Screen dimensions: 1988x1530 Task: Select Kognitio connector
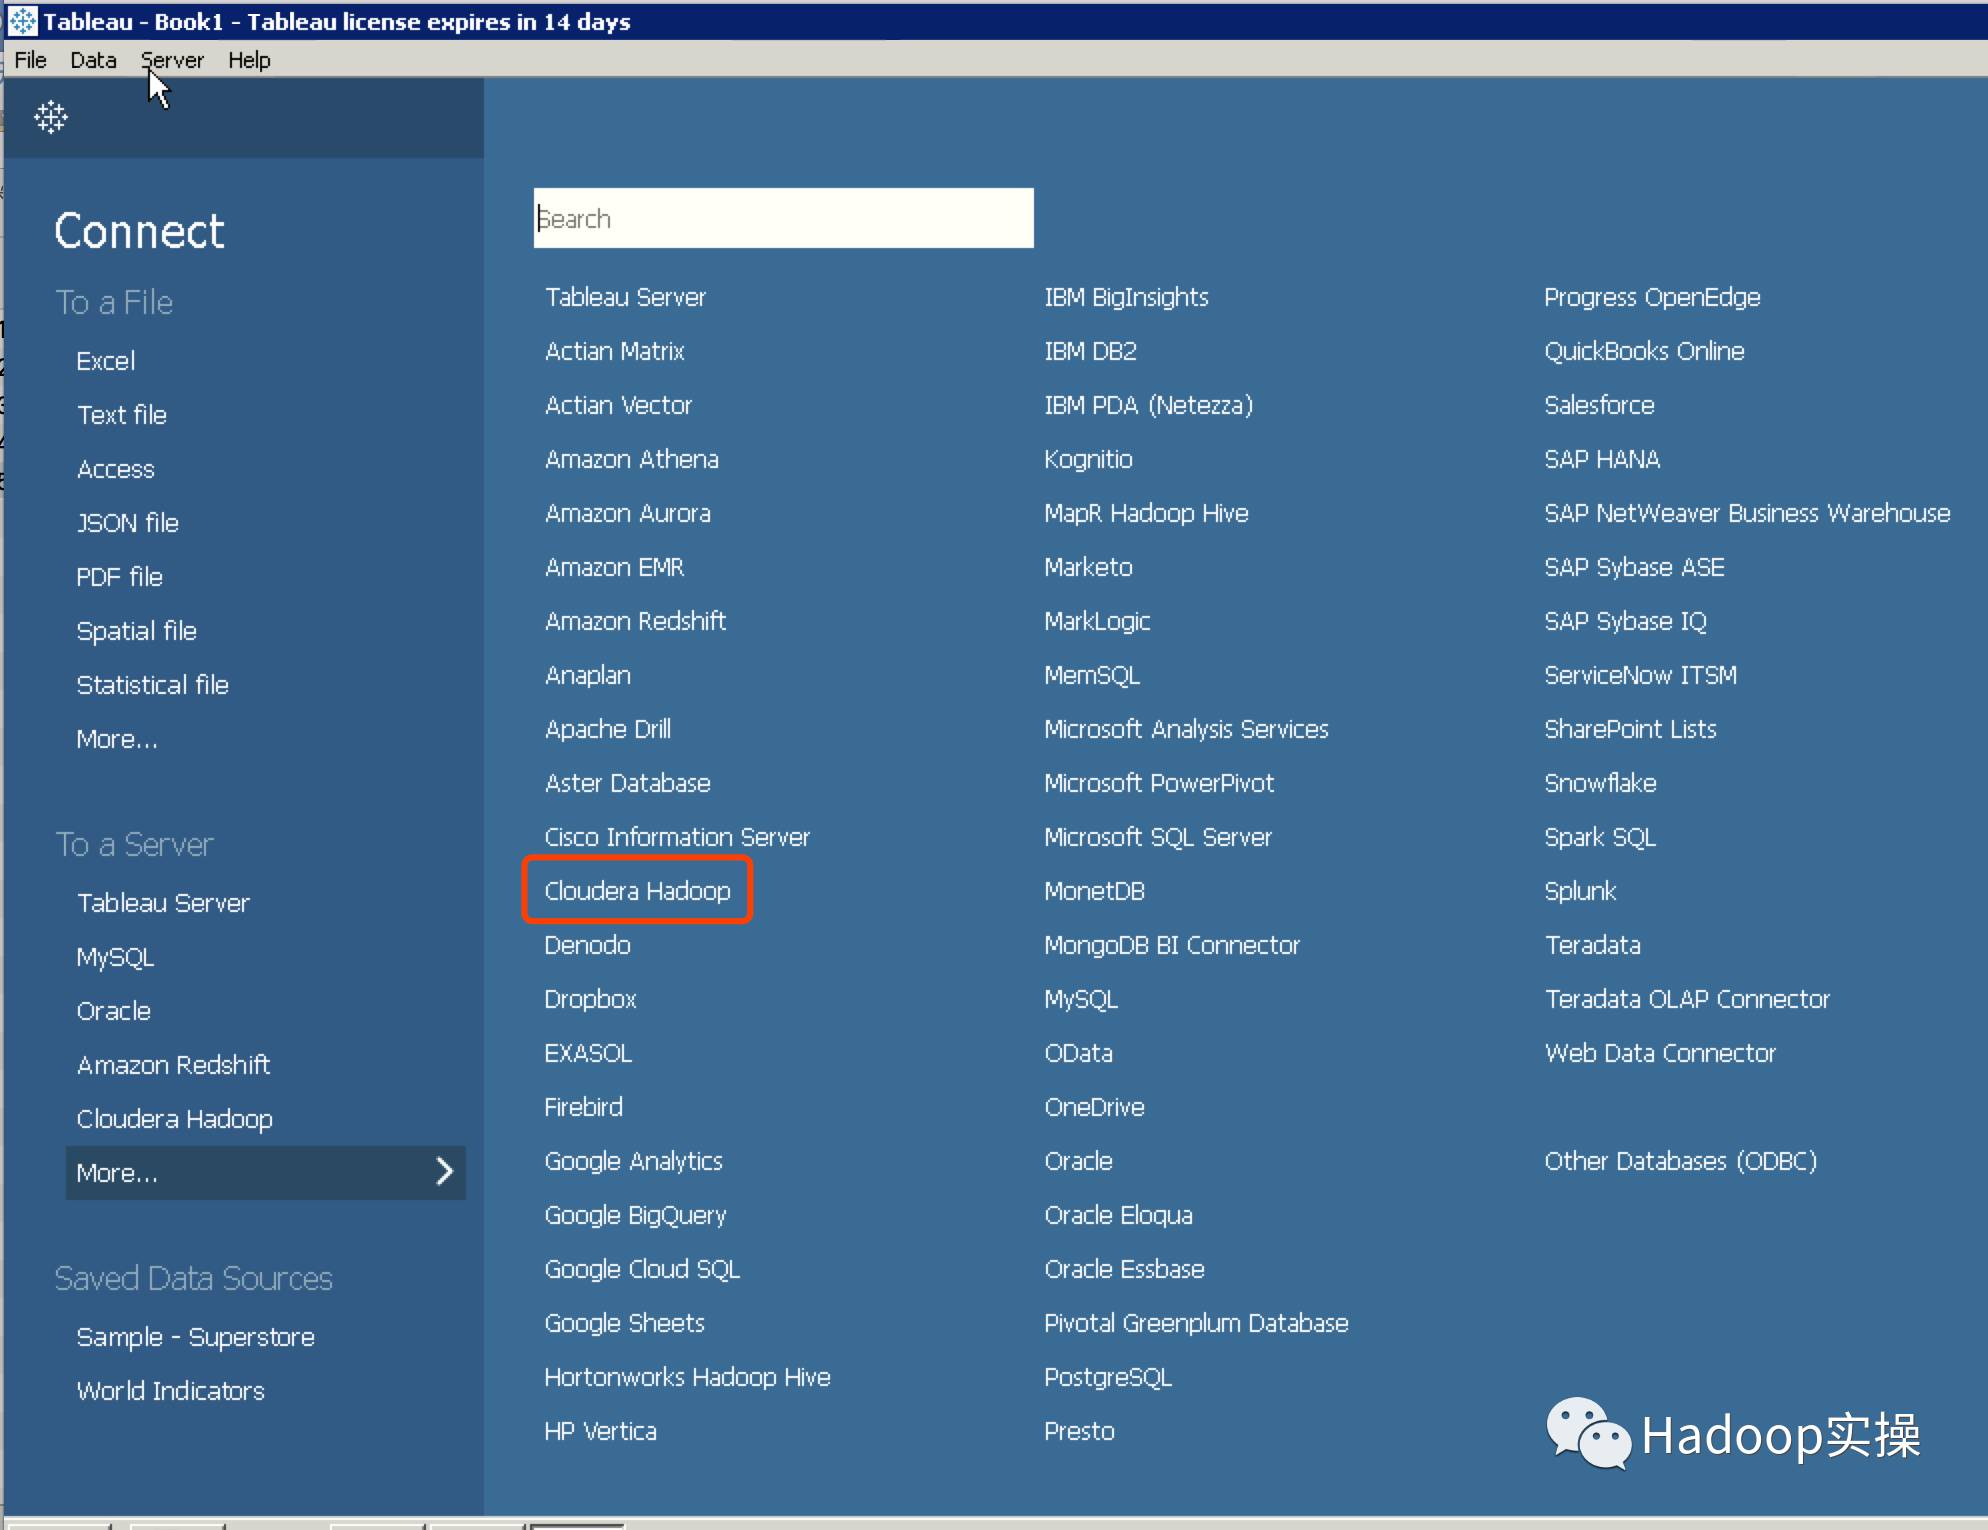(x=1089, y=459)
